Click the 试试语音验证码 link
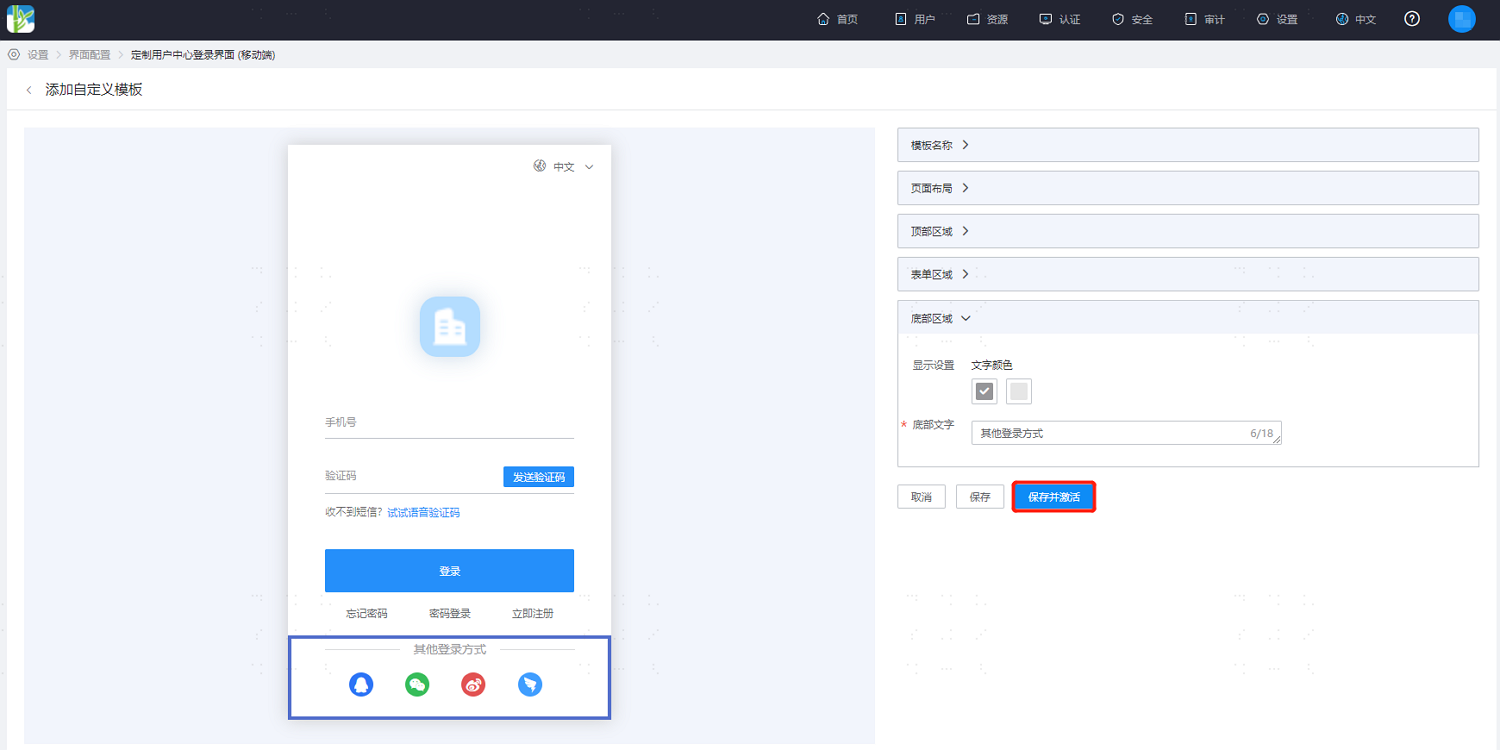 (424, 512)
